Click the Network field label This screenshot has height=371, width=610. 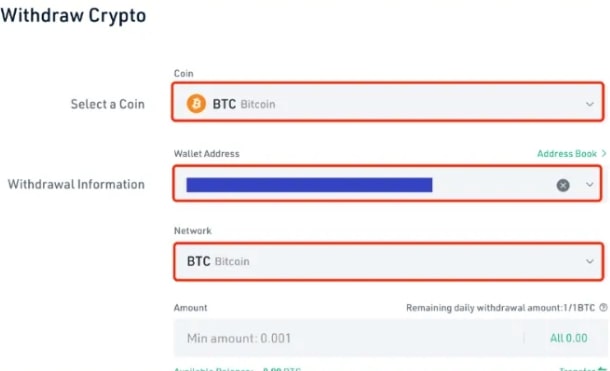pyautogui.click(x=193, y=231)
